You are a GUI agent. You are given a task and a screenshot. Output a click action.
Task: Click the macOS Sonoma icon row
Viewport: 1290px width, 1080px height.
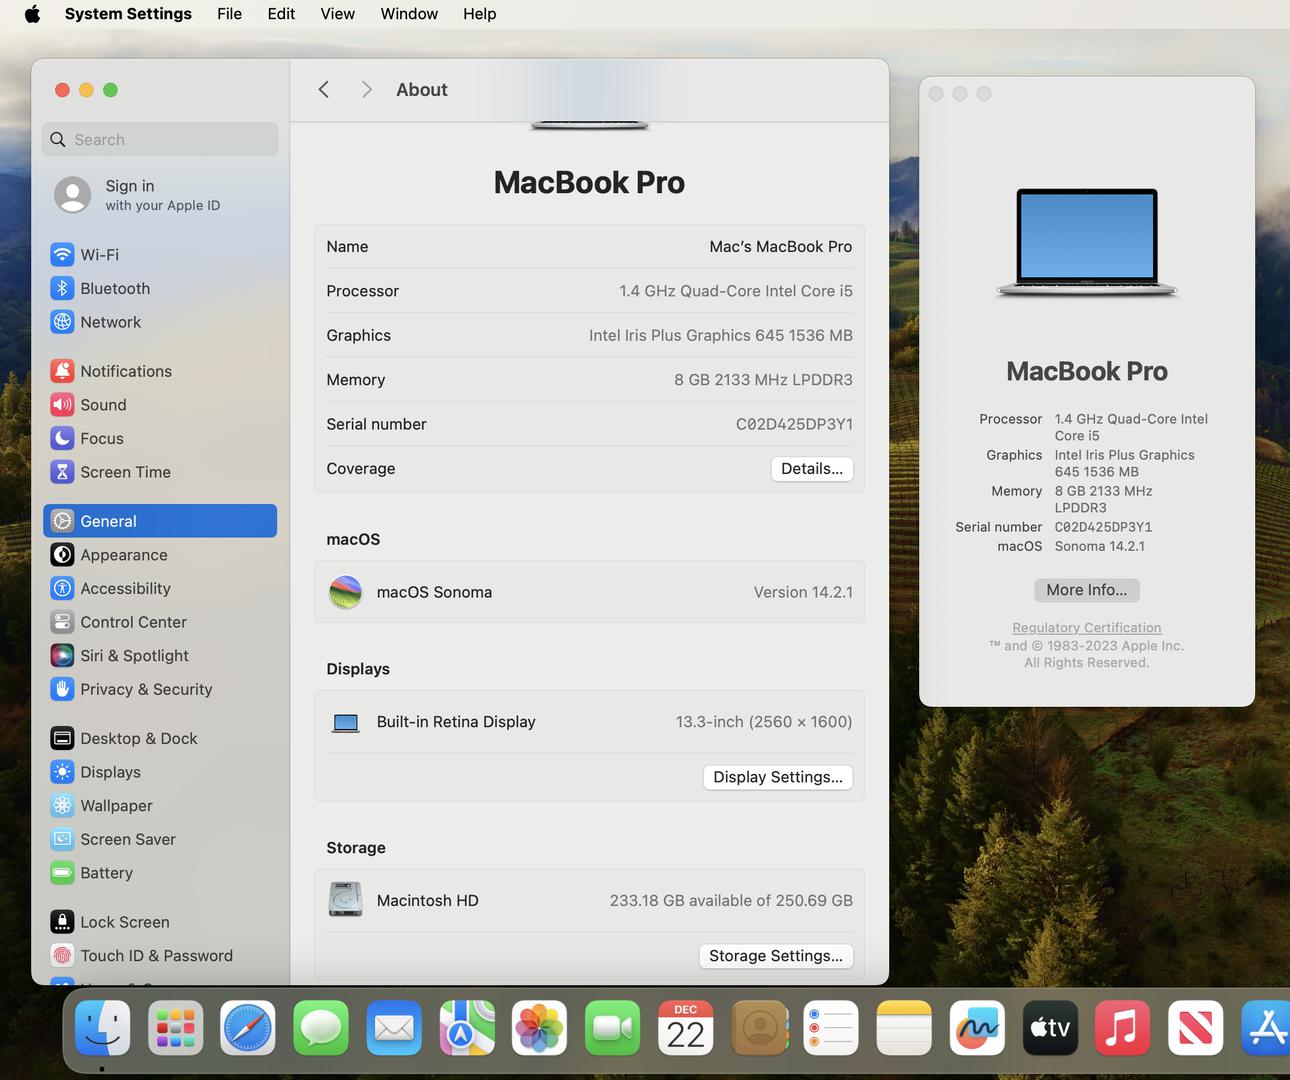(x=589, y=592)
